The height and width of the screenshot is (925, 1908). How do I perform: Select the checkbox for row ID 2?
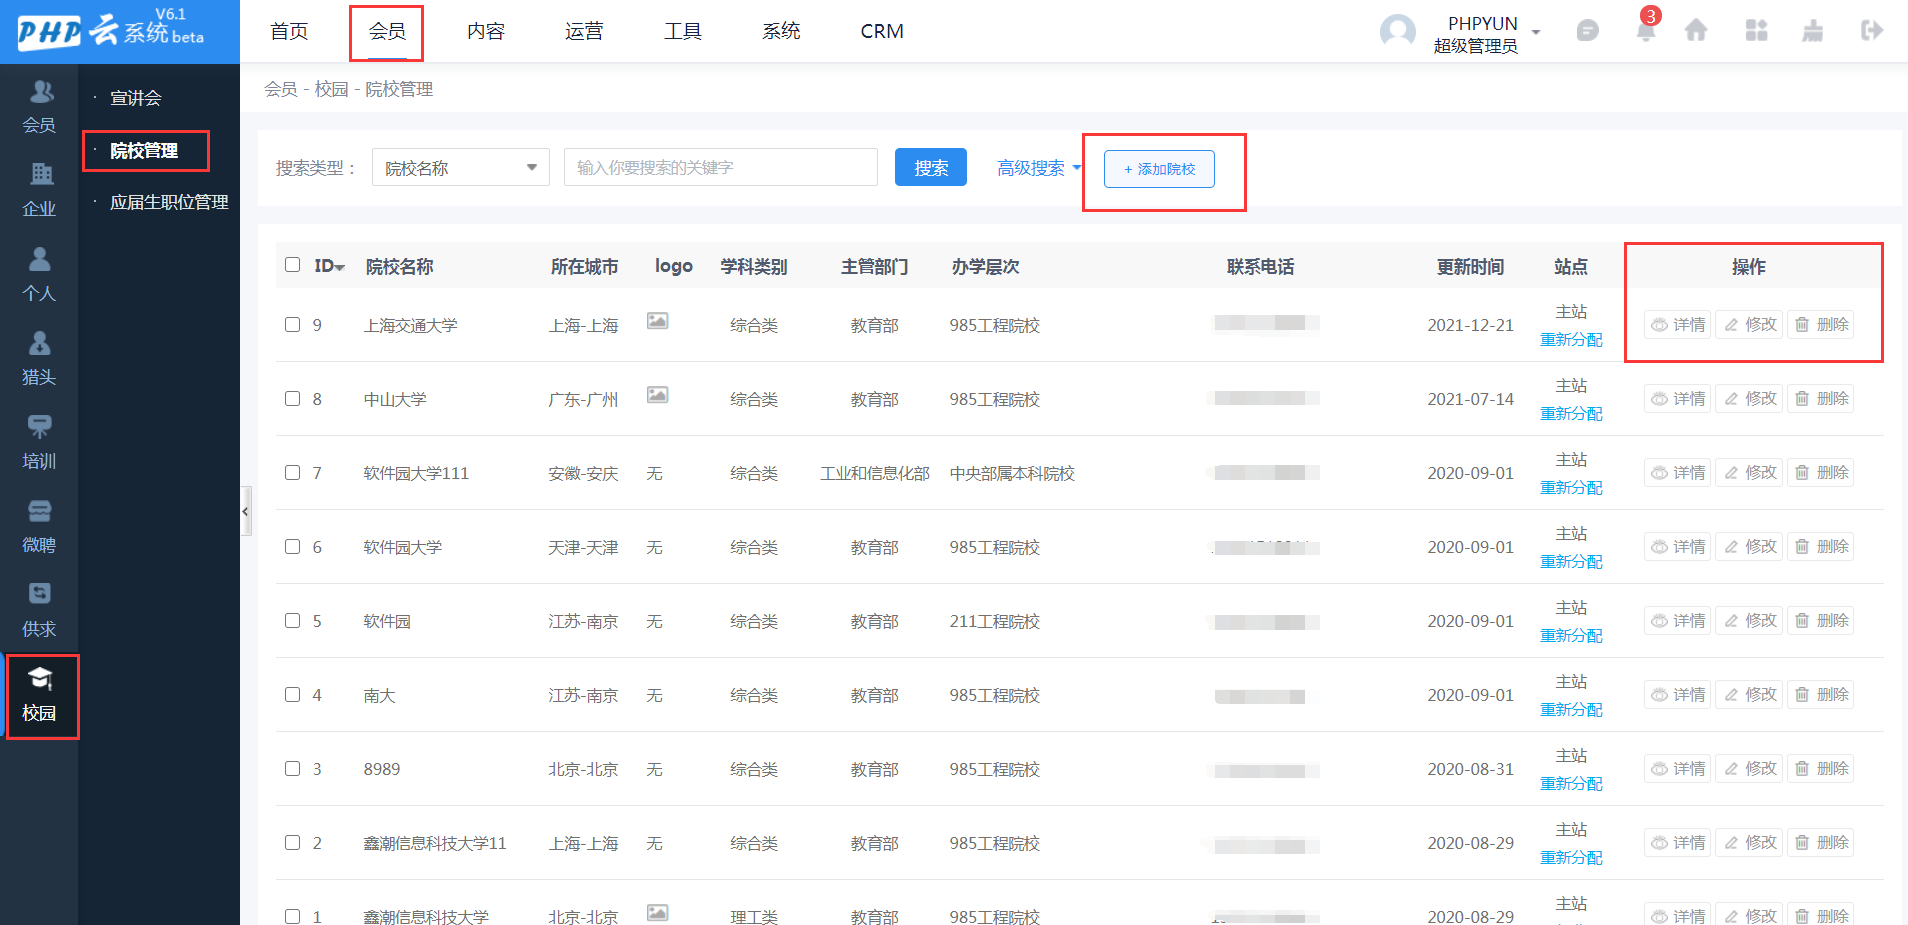[x=292, y=843]
